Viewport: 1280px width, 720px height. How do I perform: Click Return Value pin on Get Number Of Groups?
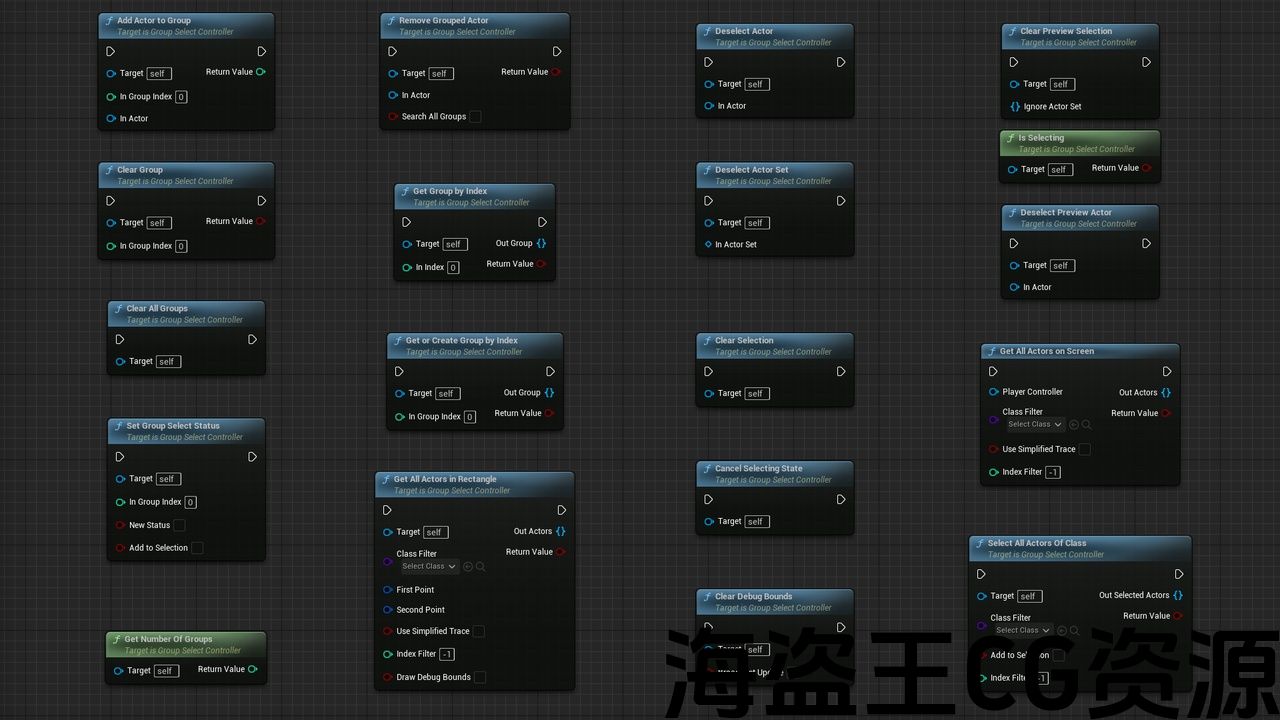(252, 670)
